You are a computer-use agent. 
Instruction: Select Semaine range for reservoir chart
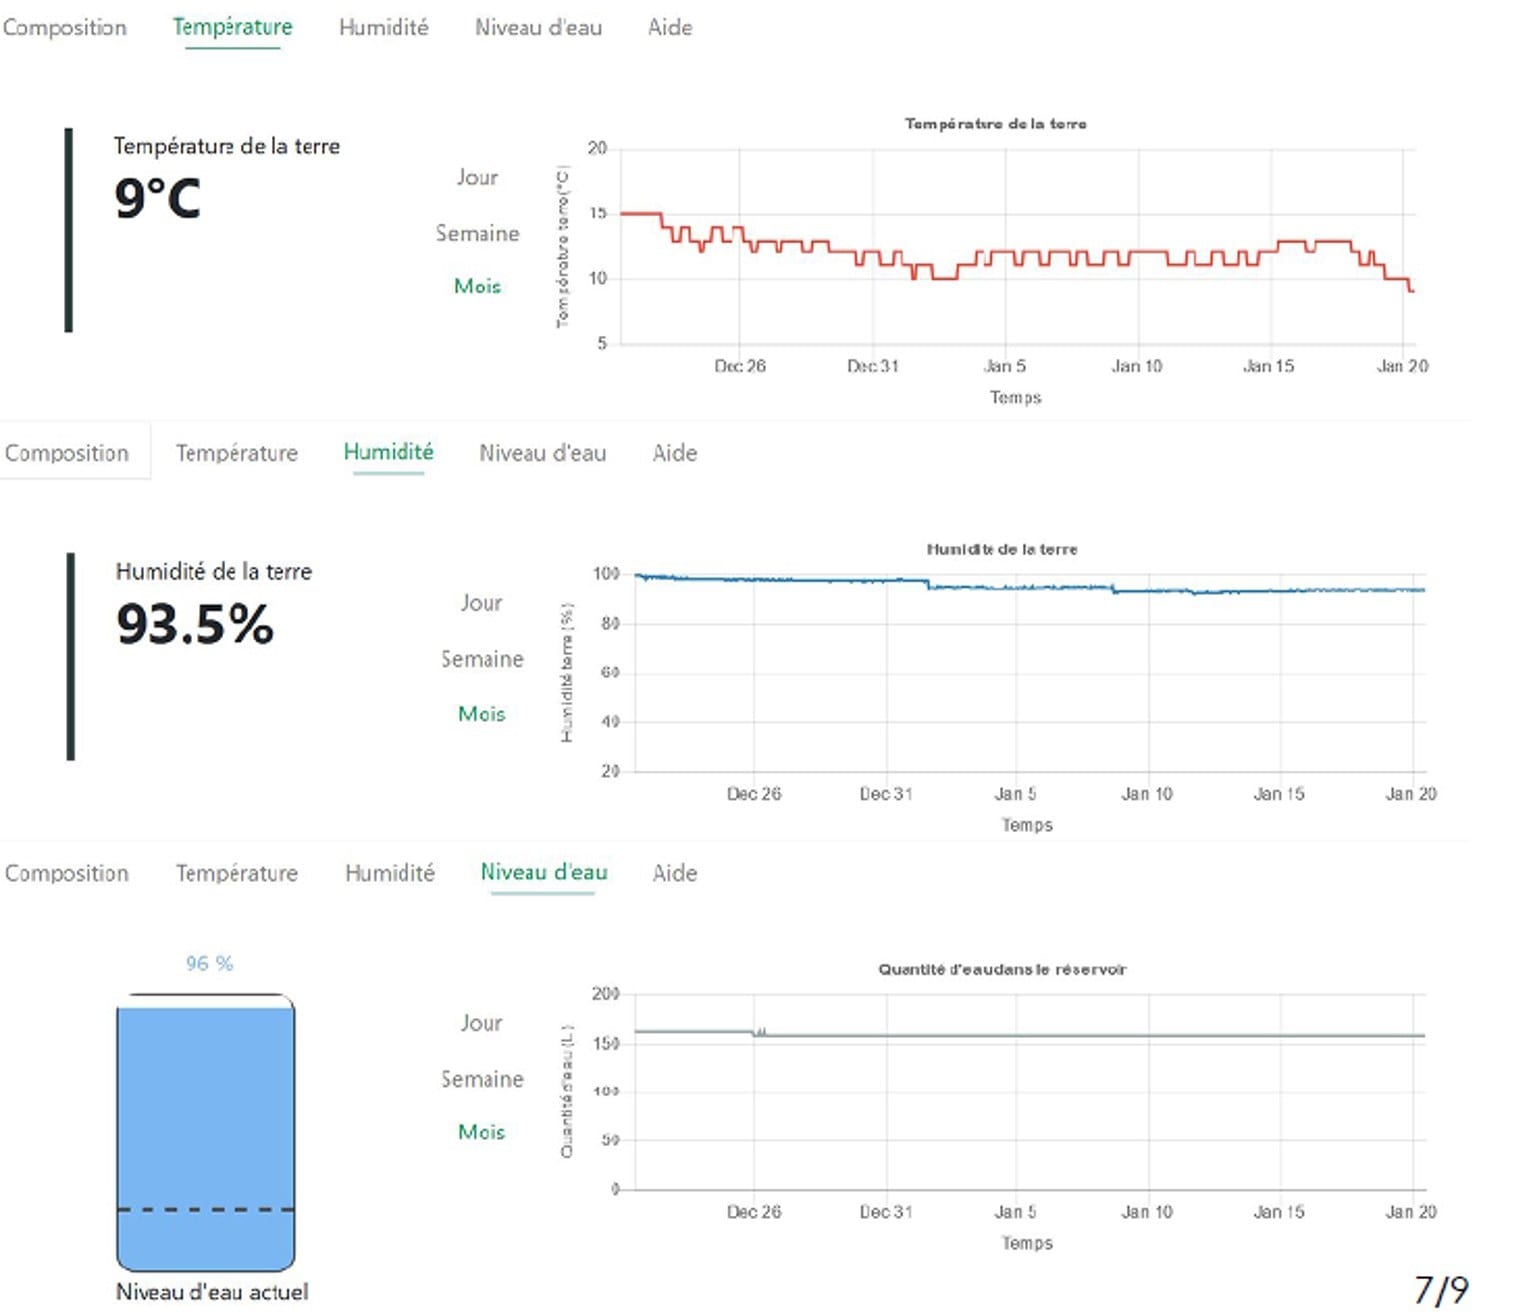click(482, 1079)
